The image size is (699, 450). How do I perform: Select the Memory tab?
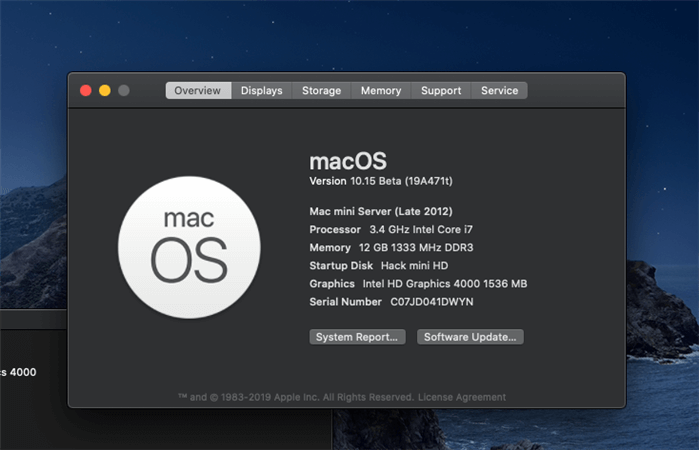pos(381,91)
